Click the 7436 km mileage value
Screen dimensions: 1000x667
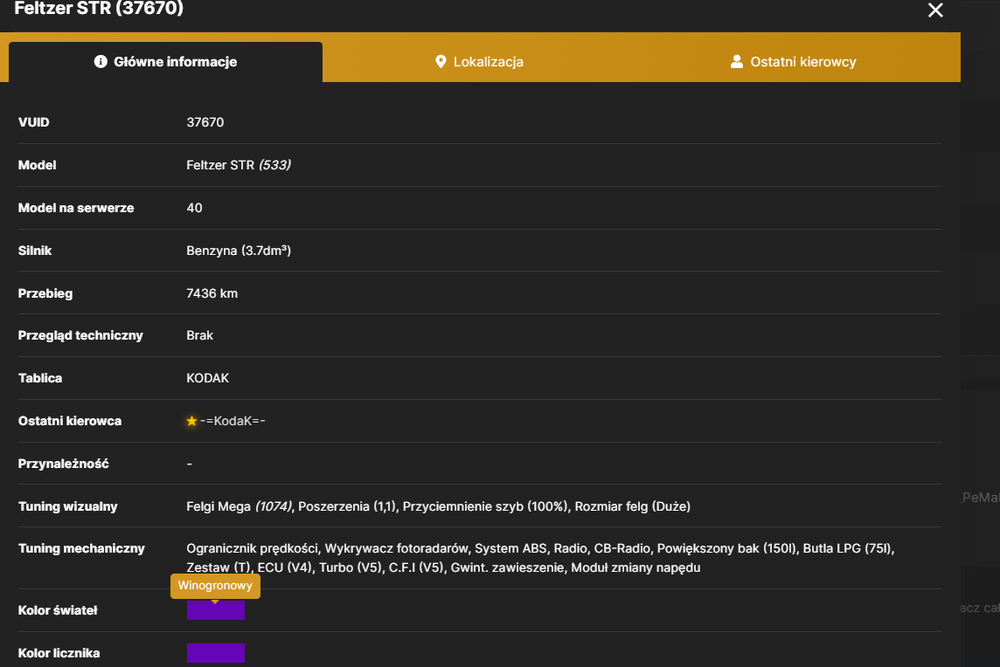(x=212, y=293)
